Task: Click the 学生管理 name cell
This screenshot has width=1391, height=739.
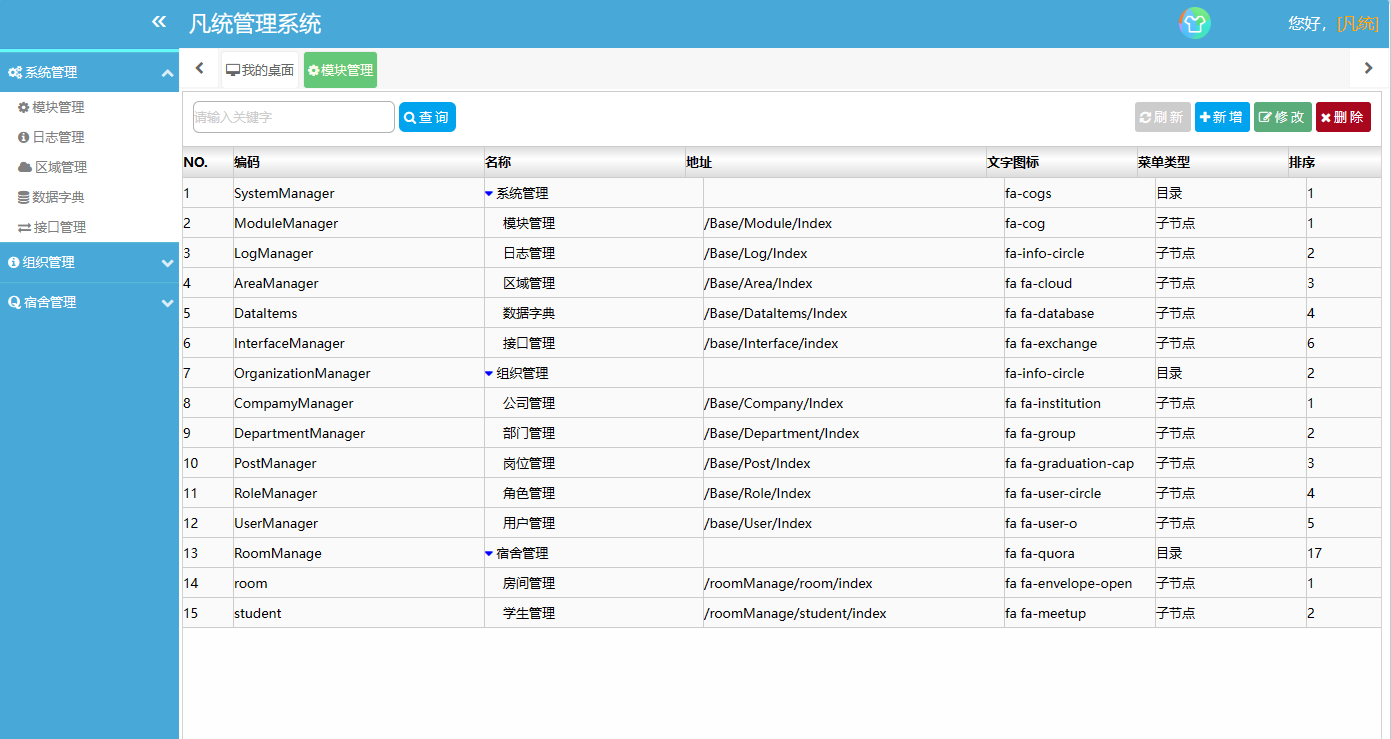Action: [594, 613]
